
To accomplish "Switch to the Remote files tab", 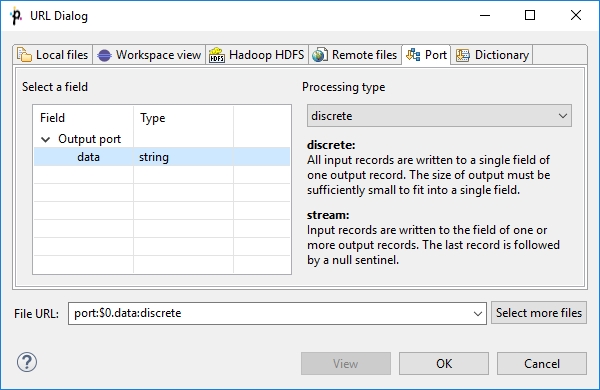I will pyautogui.click(x=355, y=55).
